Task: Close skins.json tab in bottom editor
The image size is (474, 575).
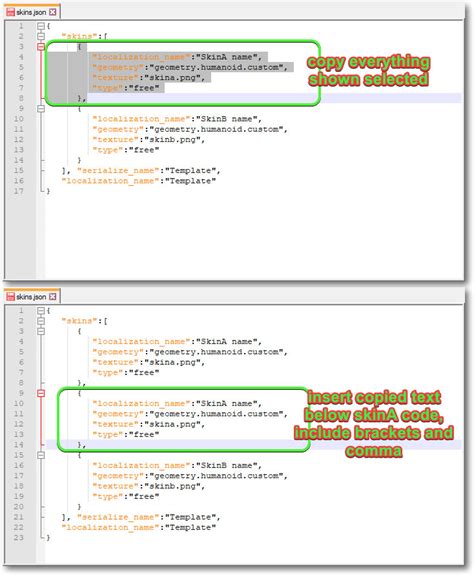Action: pos(53,297)
